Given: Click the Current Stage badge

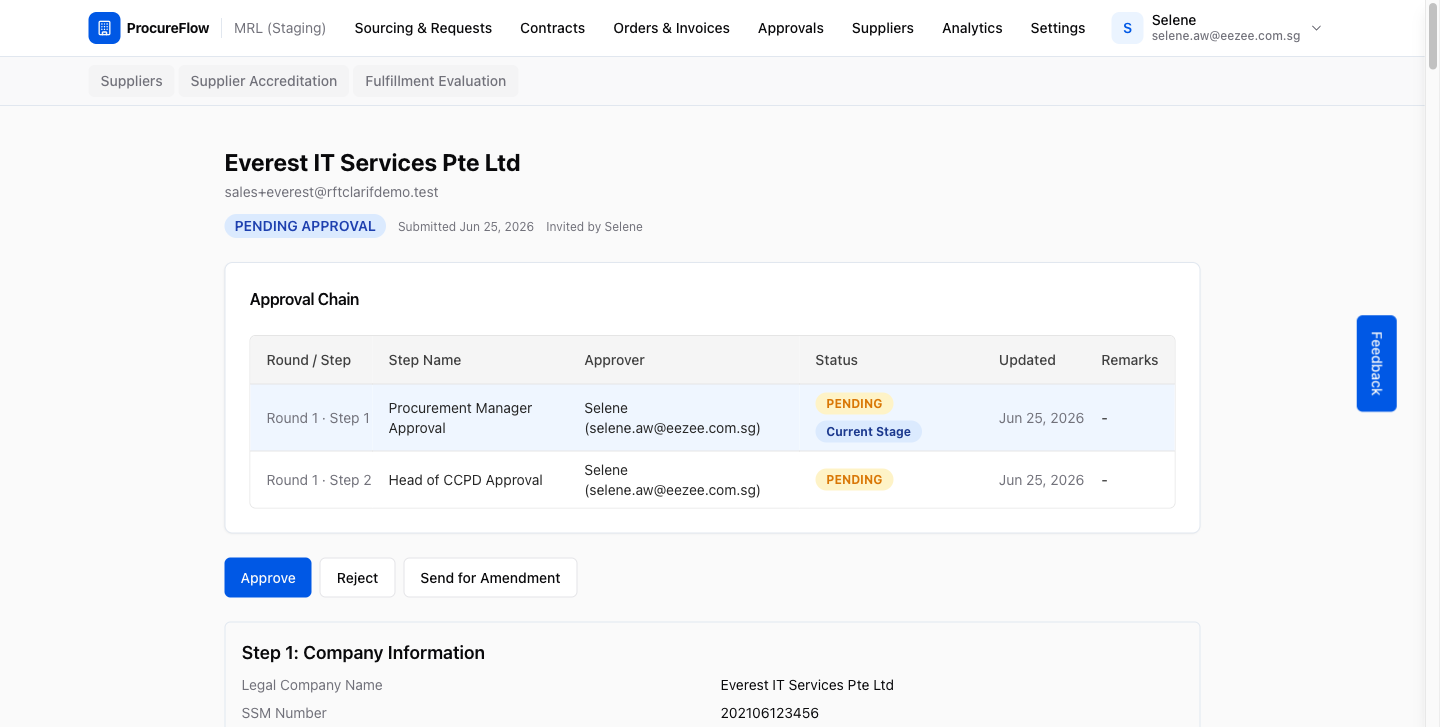Looking at the screenshot, I should point(868,432).
